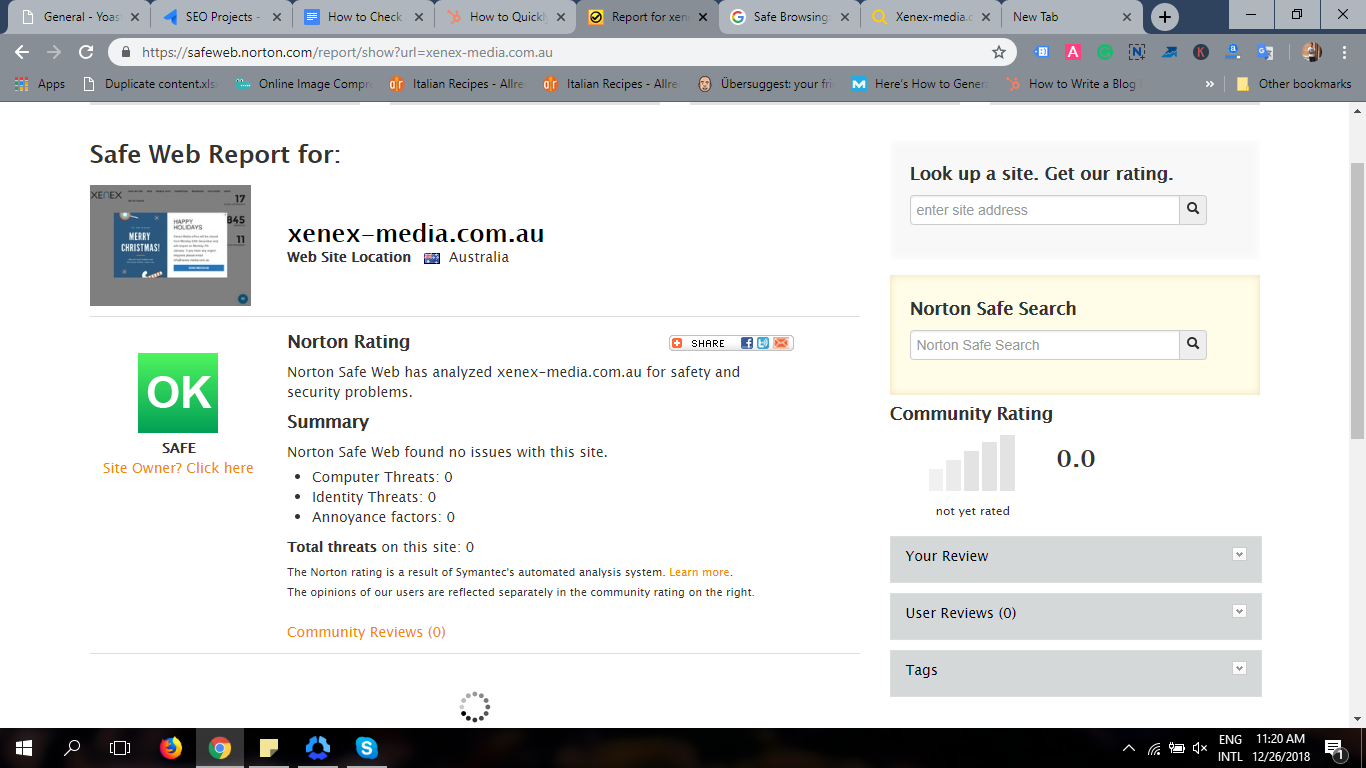
Task: Open the Learn more link
Action: coord(699,572)
